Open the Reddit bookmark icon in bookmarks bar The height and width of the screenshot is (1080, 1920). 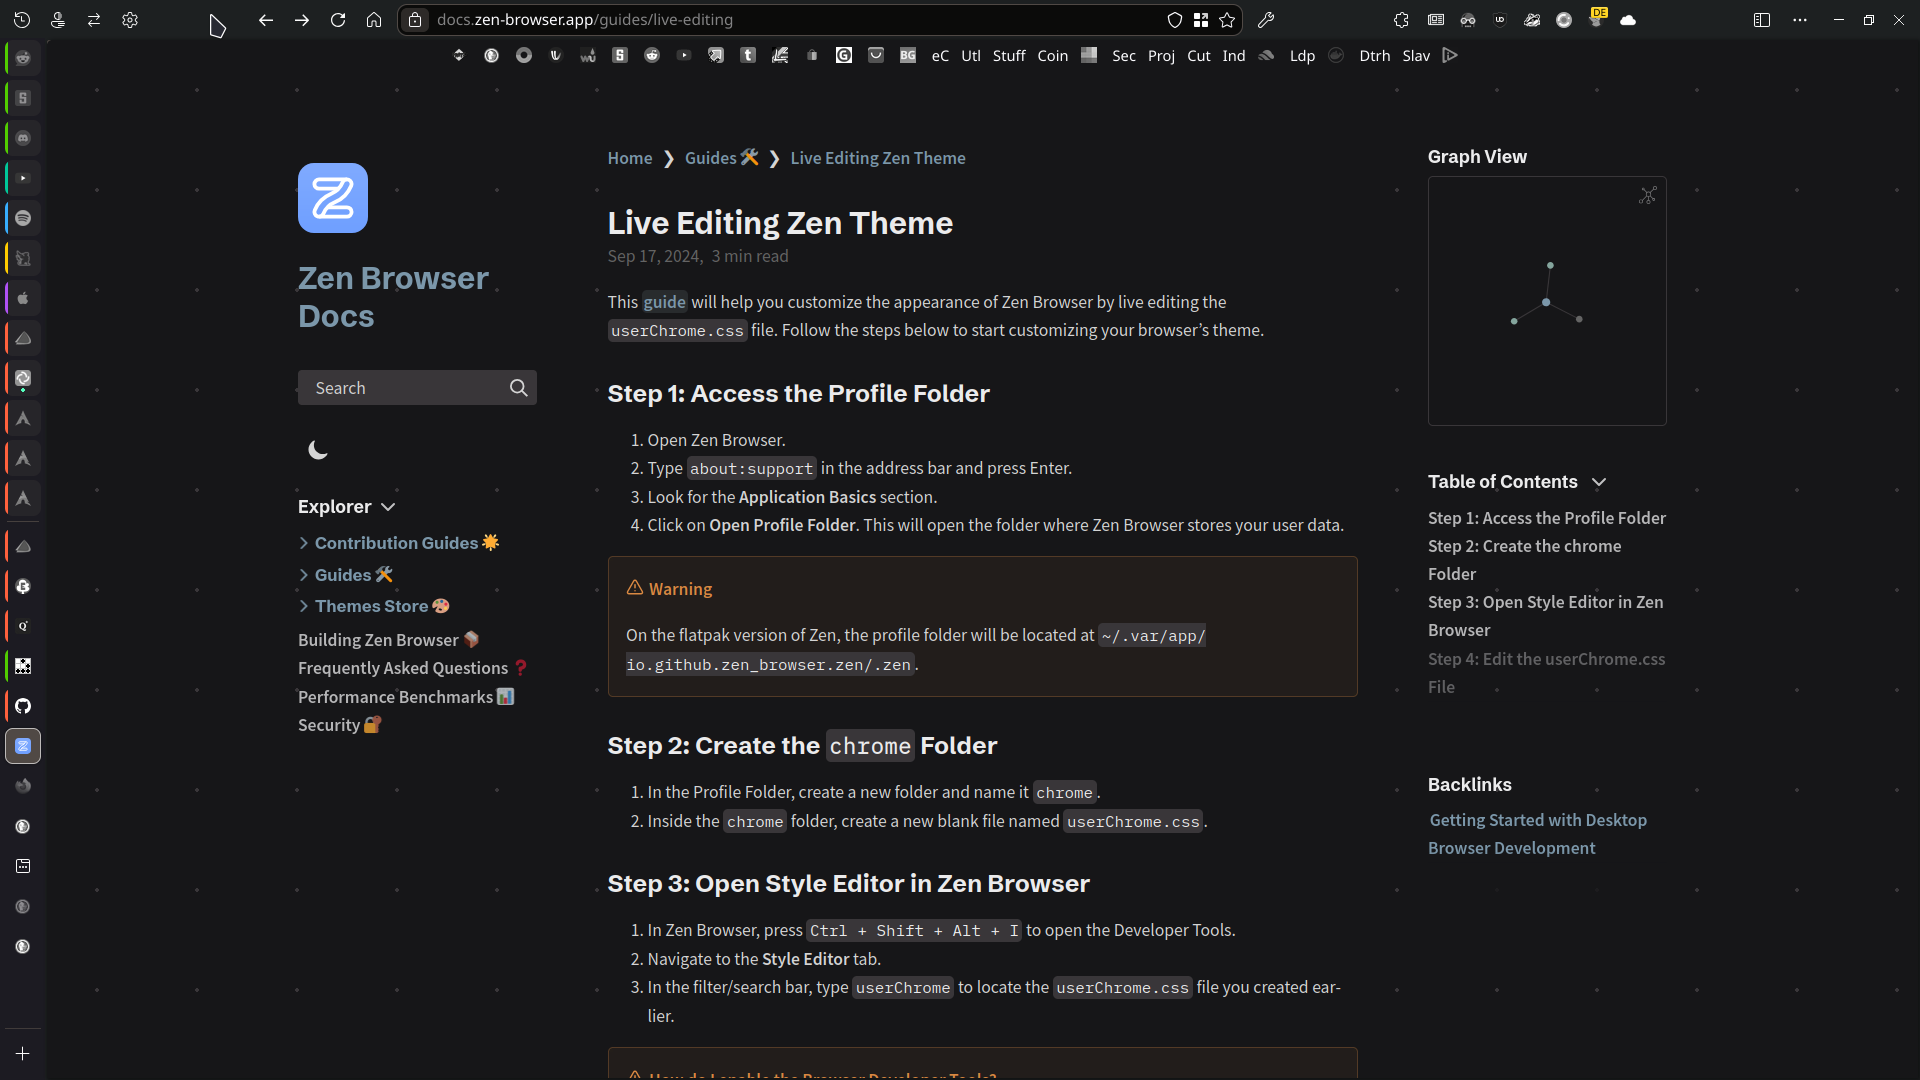point(652,56)
